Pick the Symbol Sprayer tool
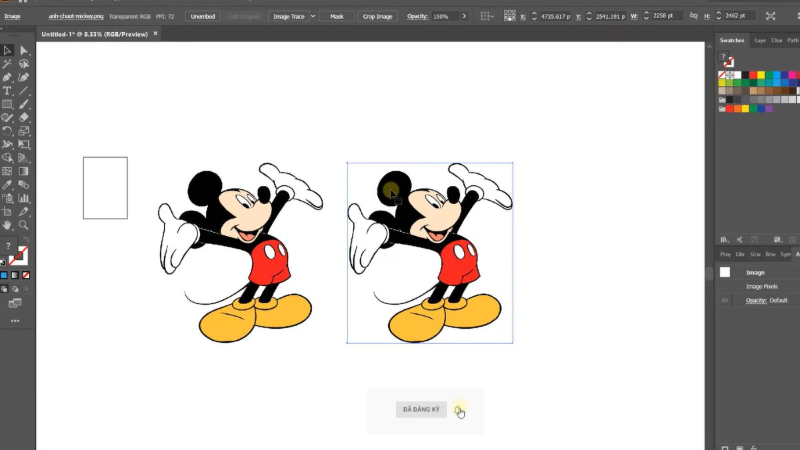Viewport: 800px width, 450px height. pyautogui.click(x=7, y=198)
